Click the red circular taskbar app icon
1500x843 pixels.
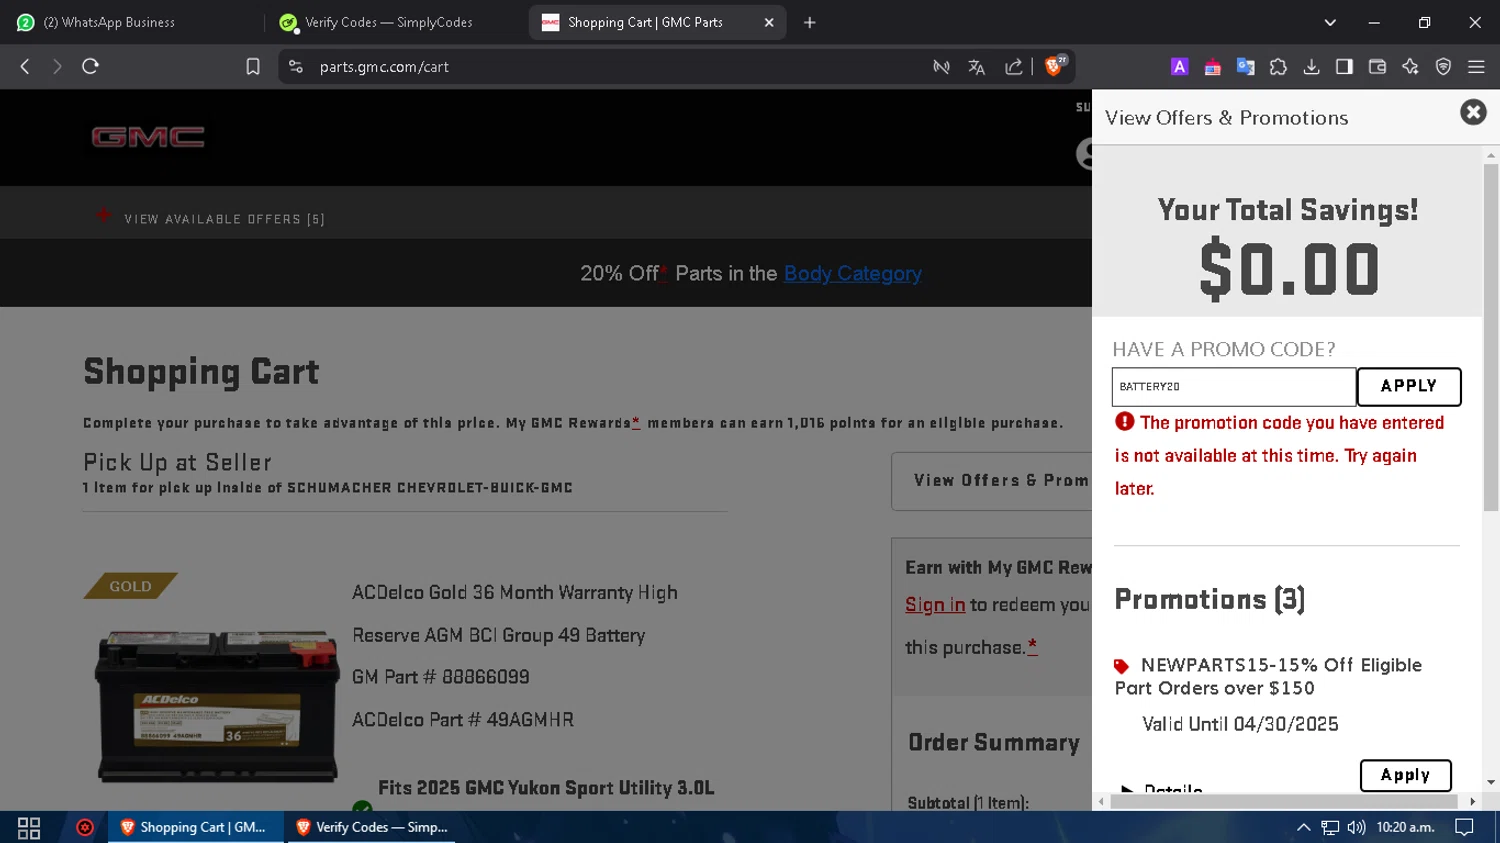pos(85,827)
